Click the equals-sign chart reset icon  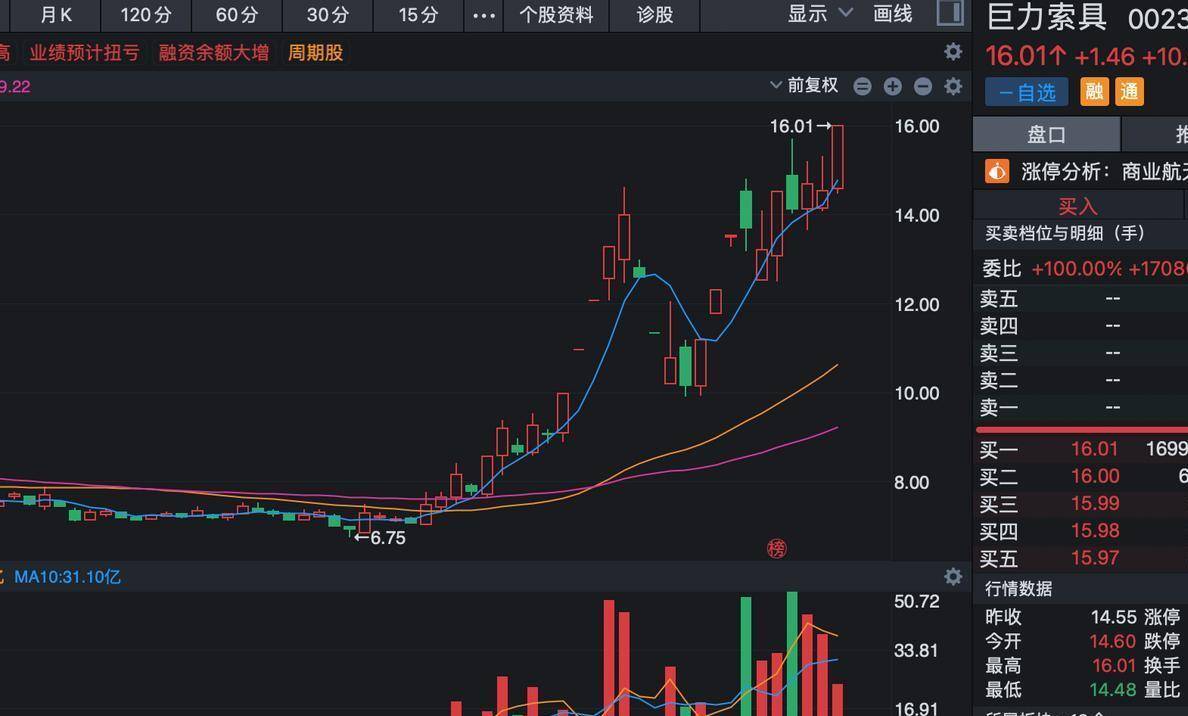[862, 87]
